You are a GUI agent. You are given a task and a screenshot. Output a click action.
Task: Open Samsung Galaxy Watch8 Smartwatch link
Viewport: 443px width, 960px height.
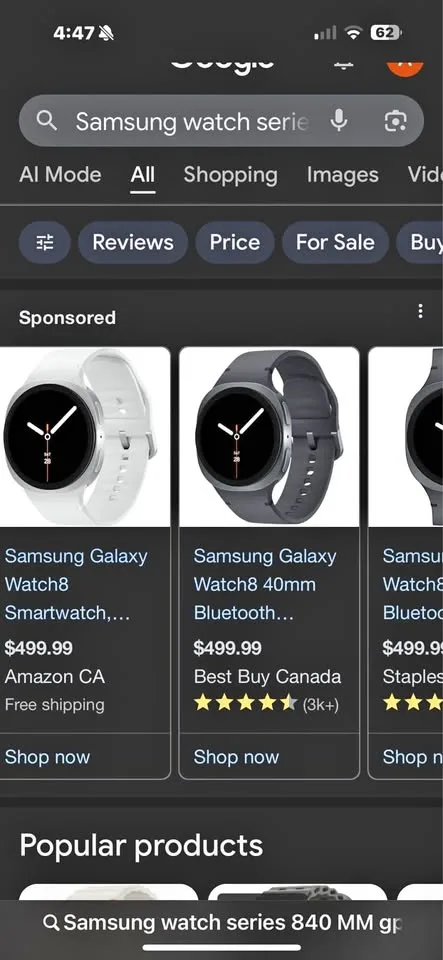(x=76, y=584)
